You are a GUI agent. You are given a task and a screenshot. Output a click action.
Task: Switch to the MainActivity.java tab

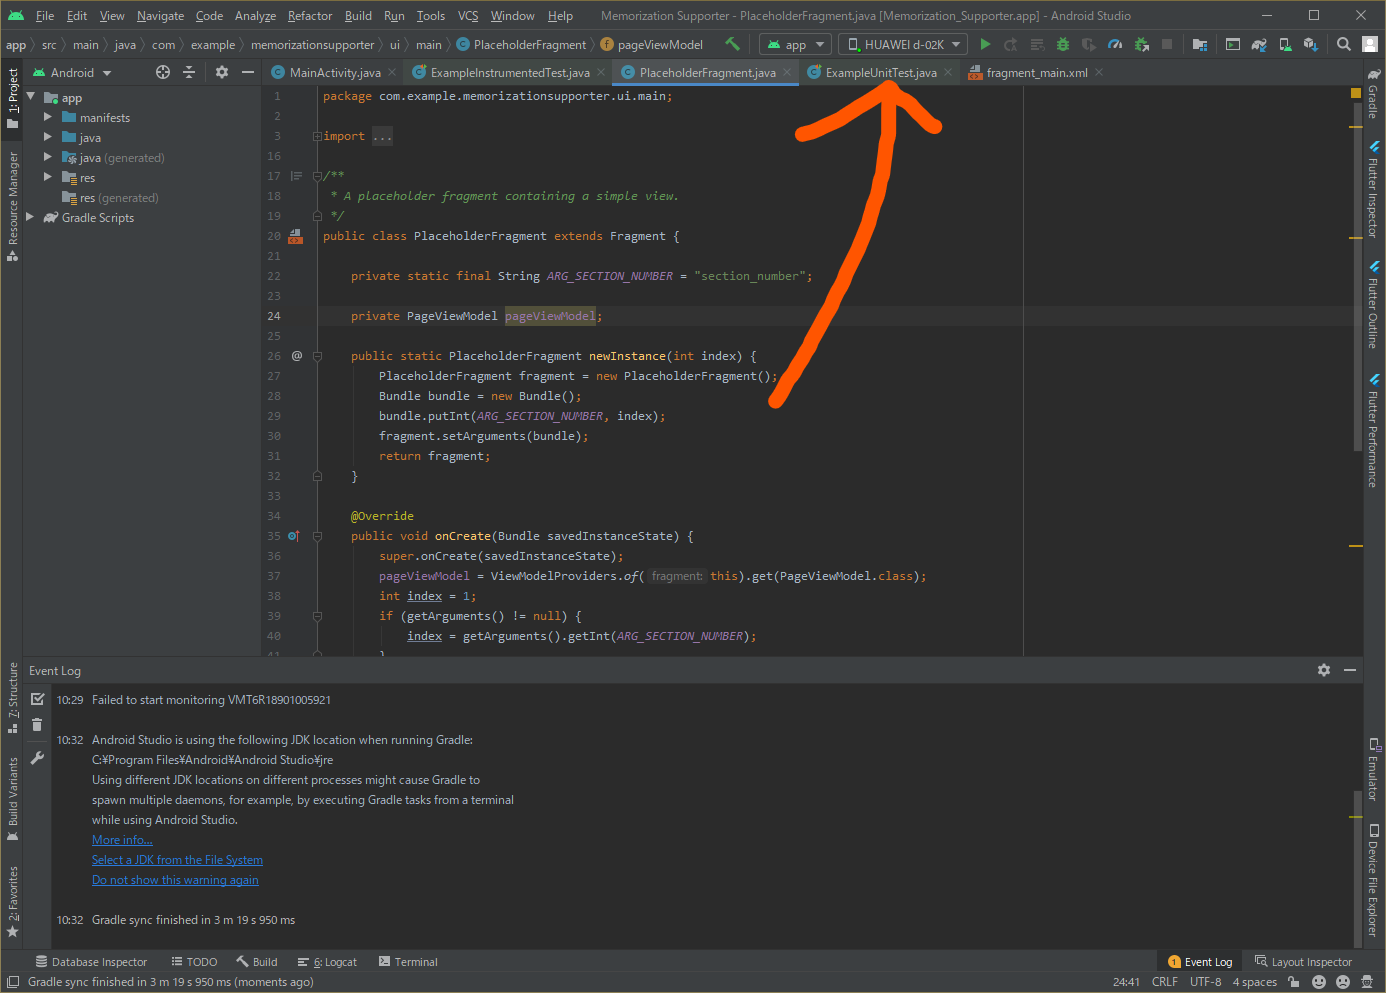click(x=335, y=72)
